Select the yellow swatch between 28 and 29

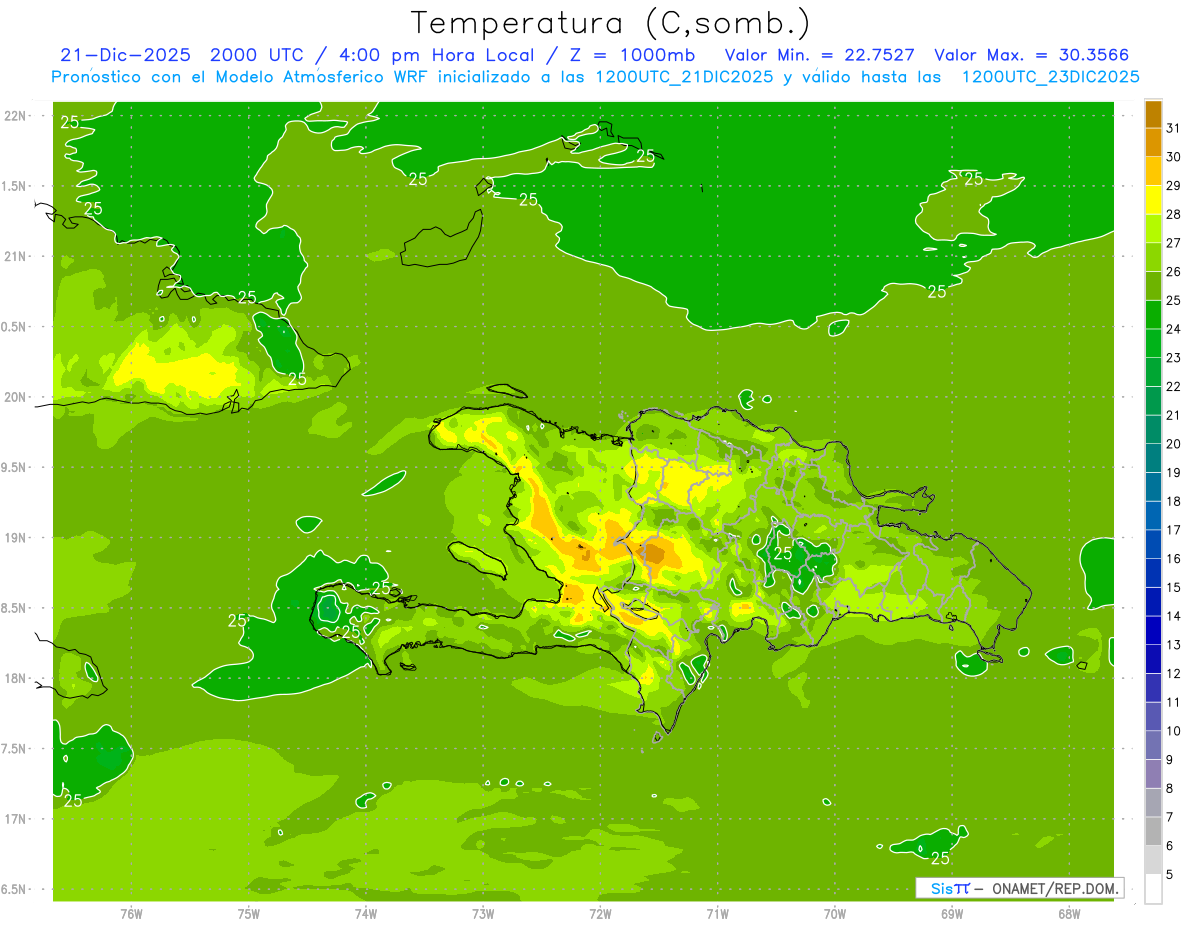click(1153, 200)
